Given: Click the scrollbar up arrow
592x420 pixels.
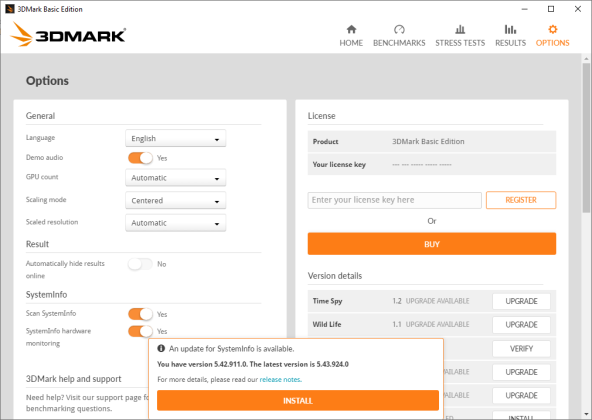Looking at the screenshot, I should click(x=586, y=59).
